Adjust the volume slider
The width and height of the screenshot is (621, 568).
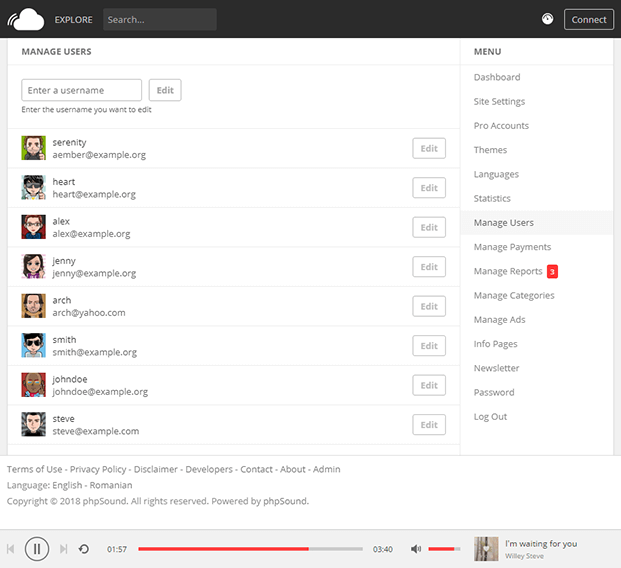[444, 549]
